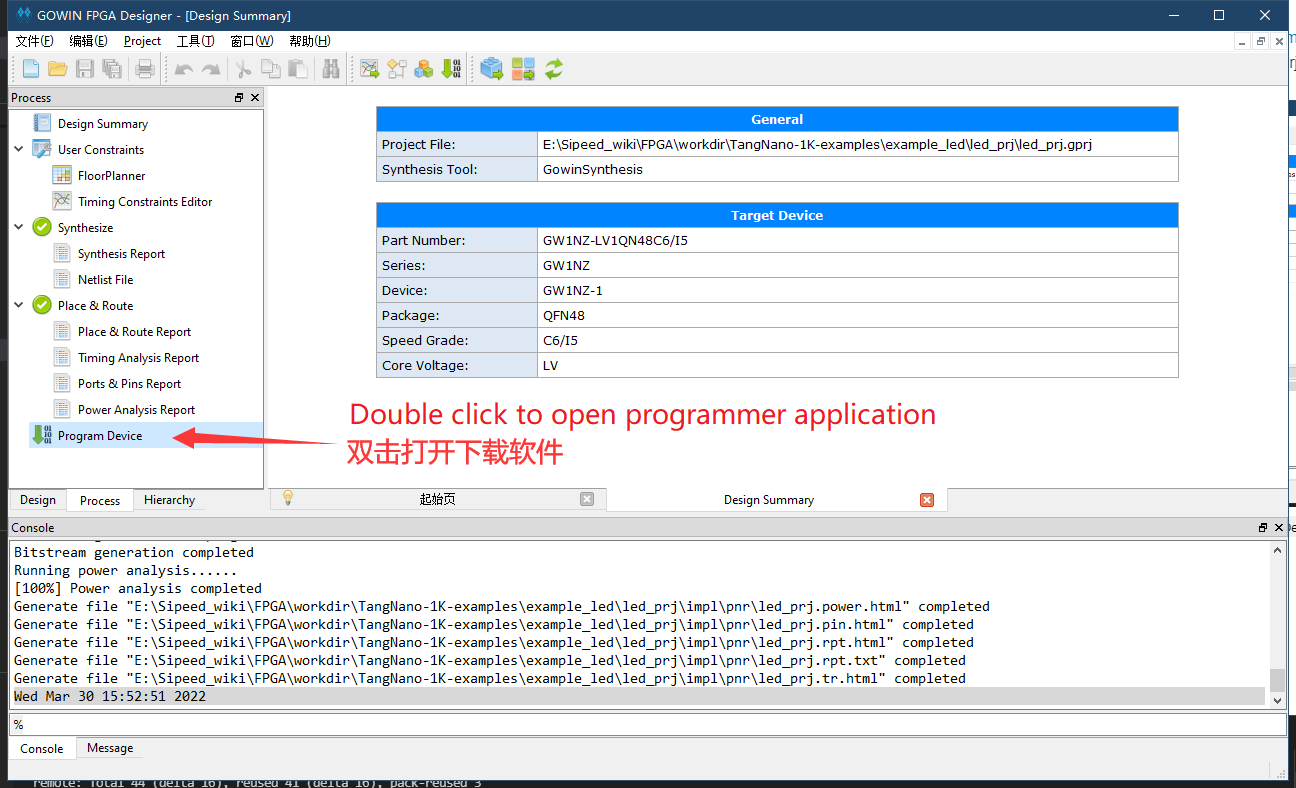The width and height of the screenshot is (1296, 788).
Task: Close the Process panel
Action: 255,97
